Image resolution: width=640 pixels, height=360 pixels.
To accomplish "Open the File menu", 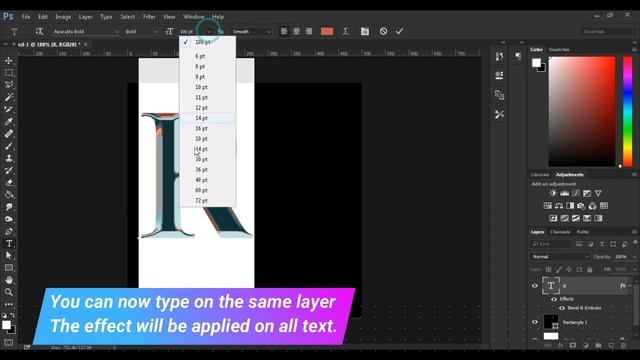I will (x=26, y=17).
